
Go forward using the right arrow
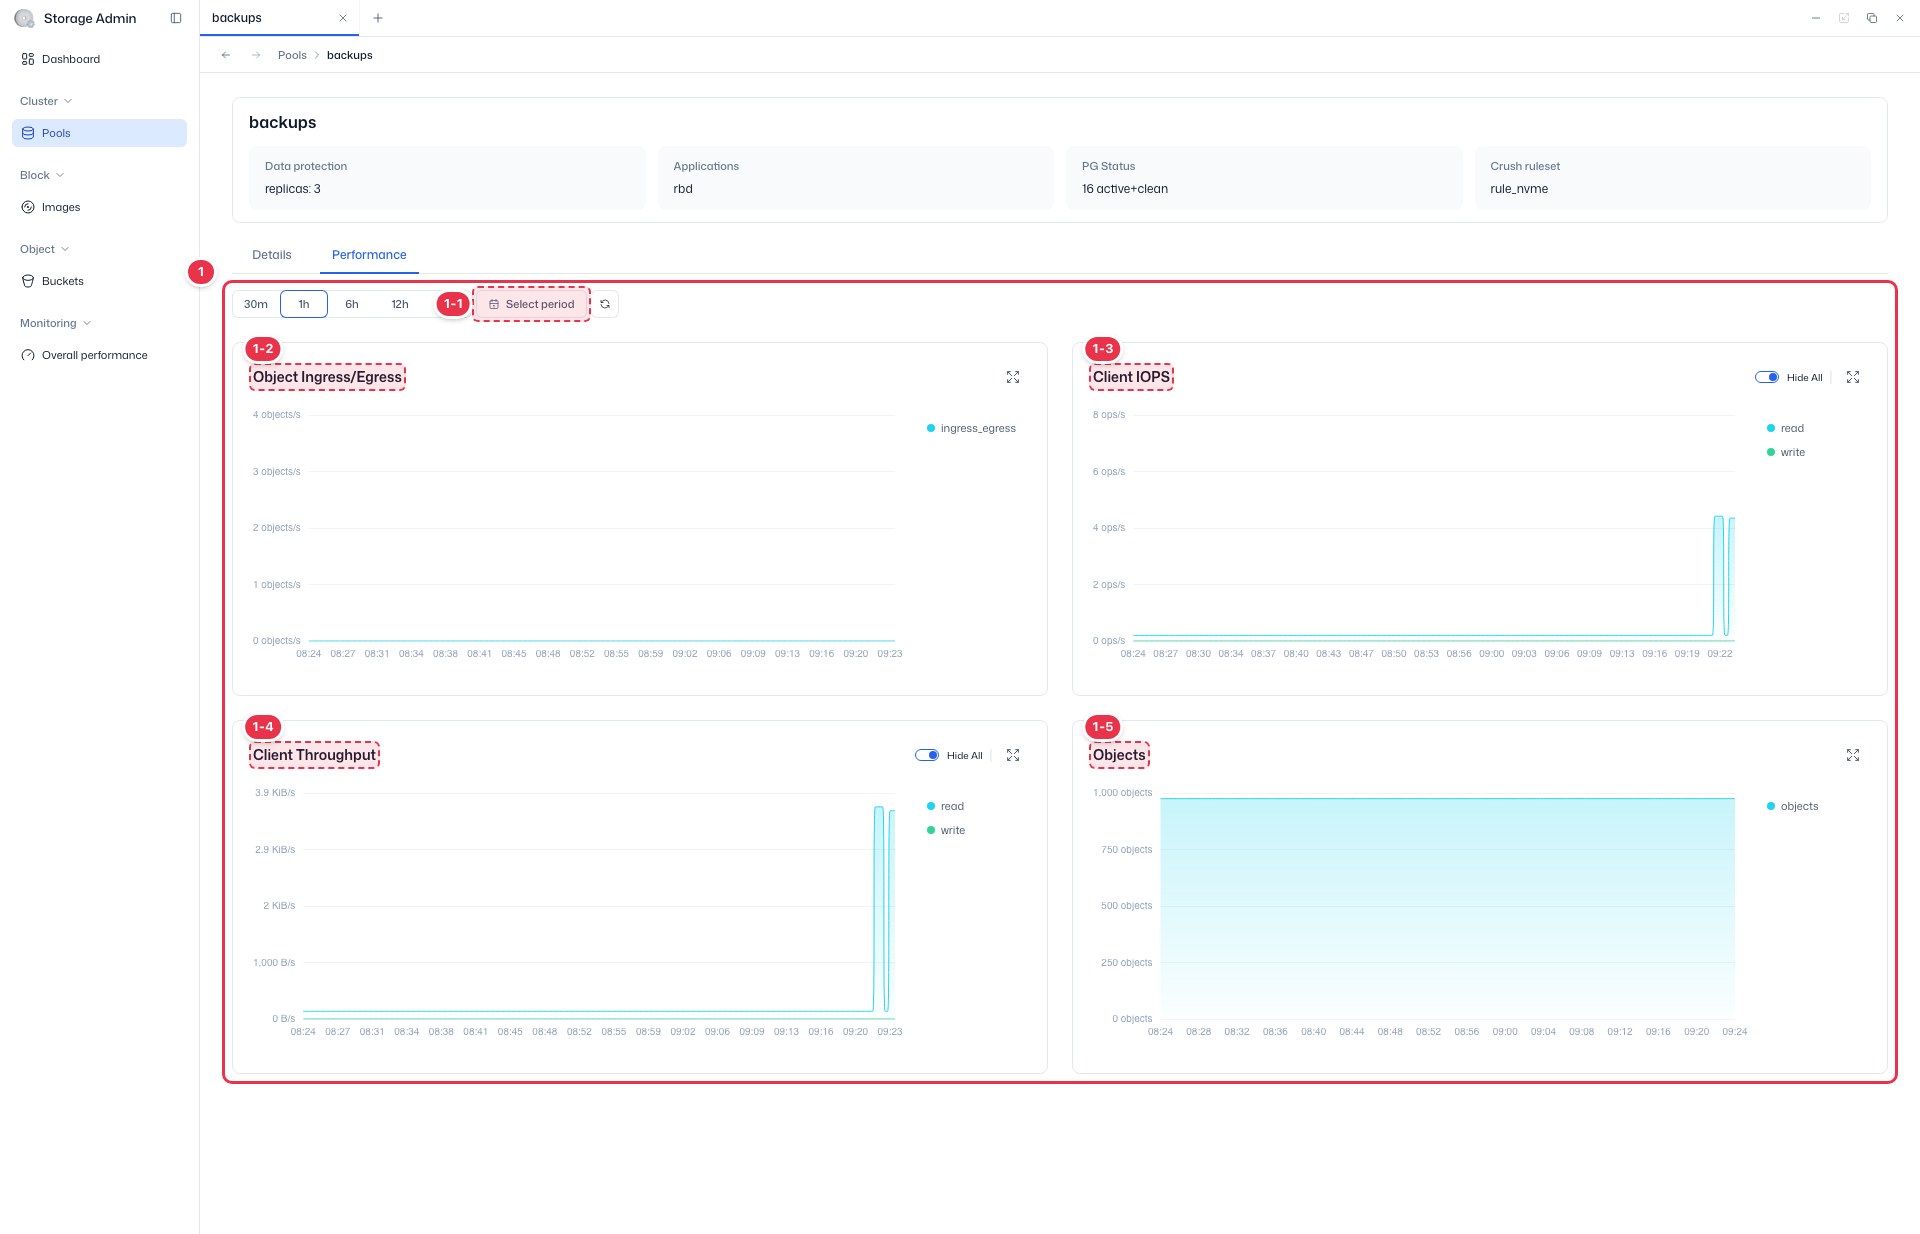(x=256, y=55)
